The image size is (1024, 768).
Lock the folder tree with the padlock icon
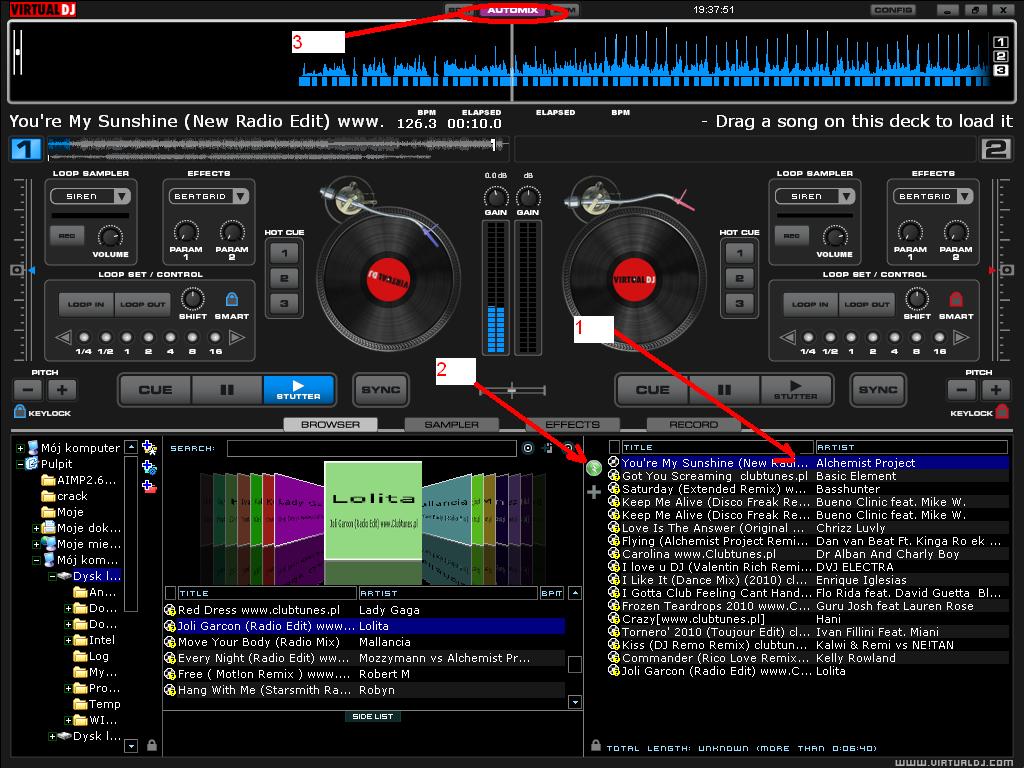pyautogui.click(x=152, y=745)
